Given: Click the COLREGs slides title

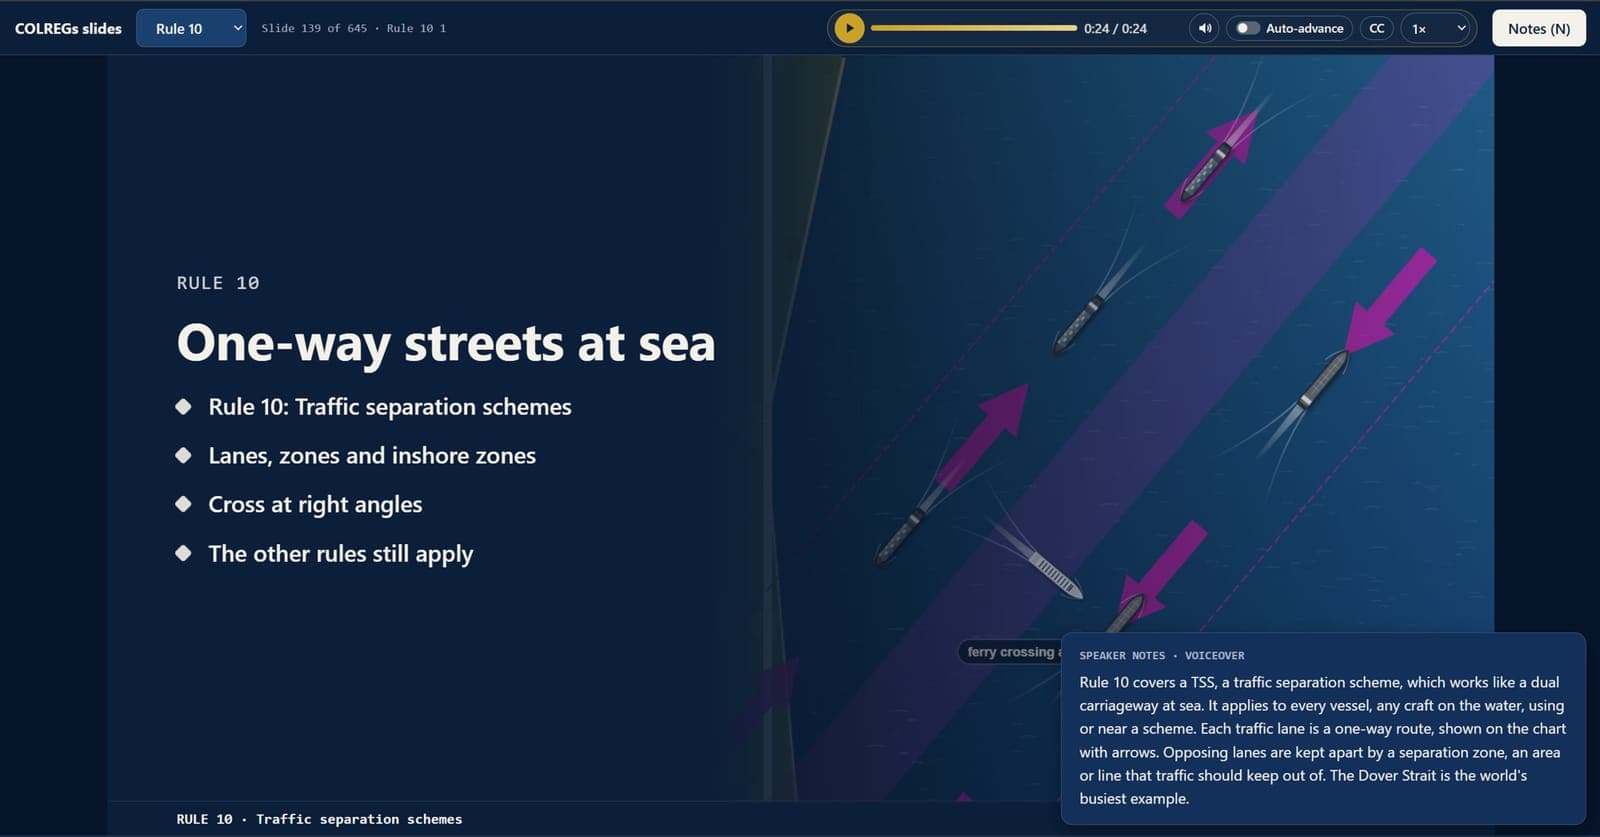Looking at the screenshot, I should [x=68, y=28].
